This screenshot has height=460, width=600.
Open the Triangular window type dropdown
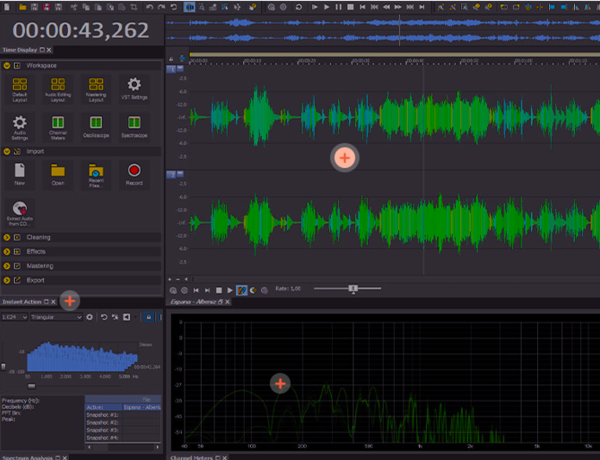pos(56,317)
